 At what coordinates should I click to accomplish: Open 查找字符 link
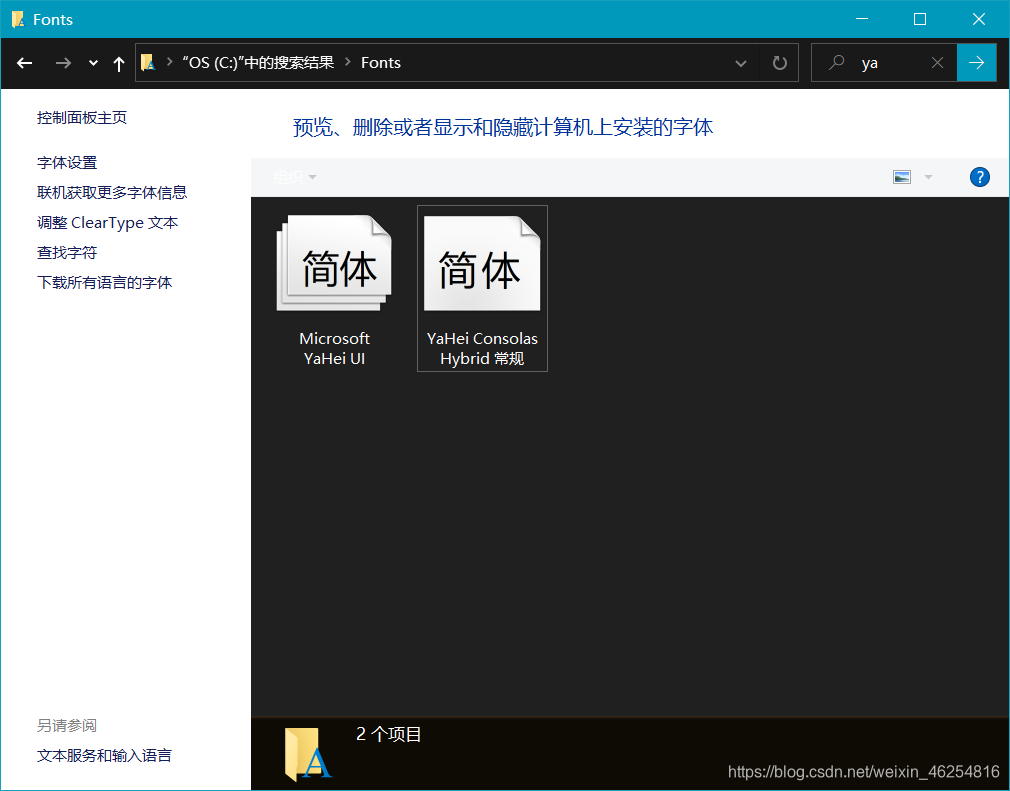(x=67, y=253)
